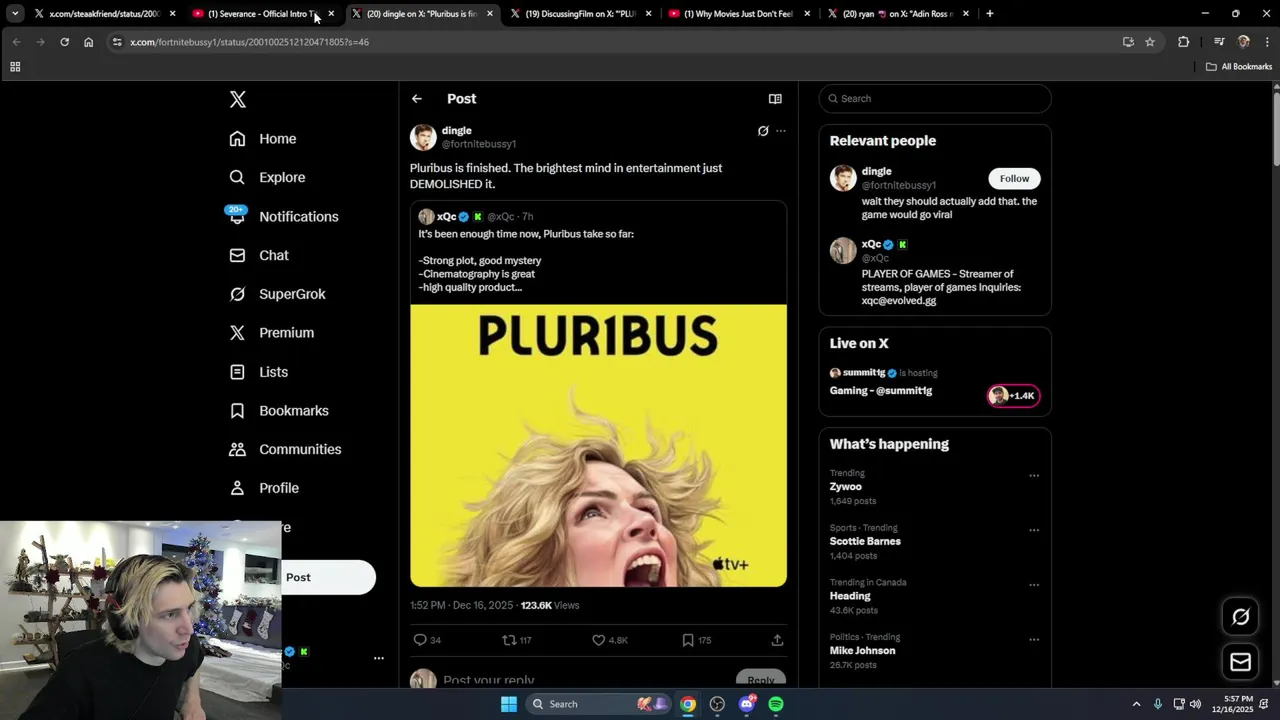The width and height of the screenshot is (1280, 720).
Task: Click dingle's avatar in the post
Action: (x=423, y=137)
